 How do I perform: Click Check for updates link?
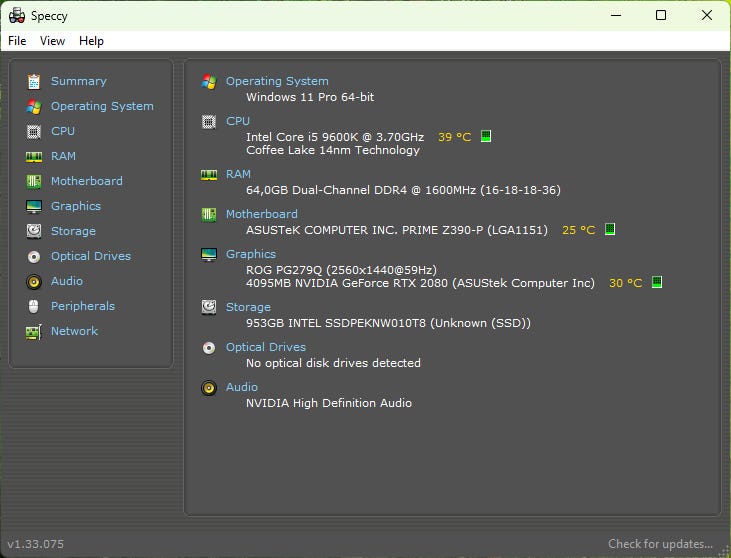point(660,544)
